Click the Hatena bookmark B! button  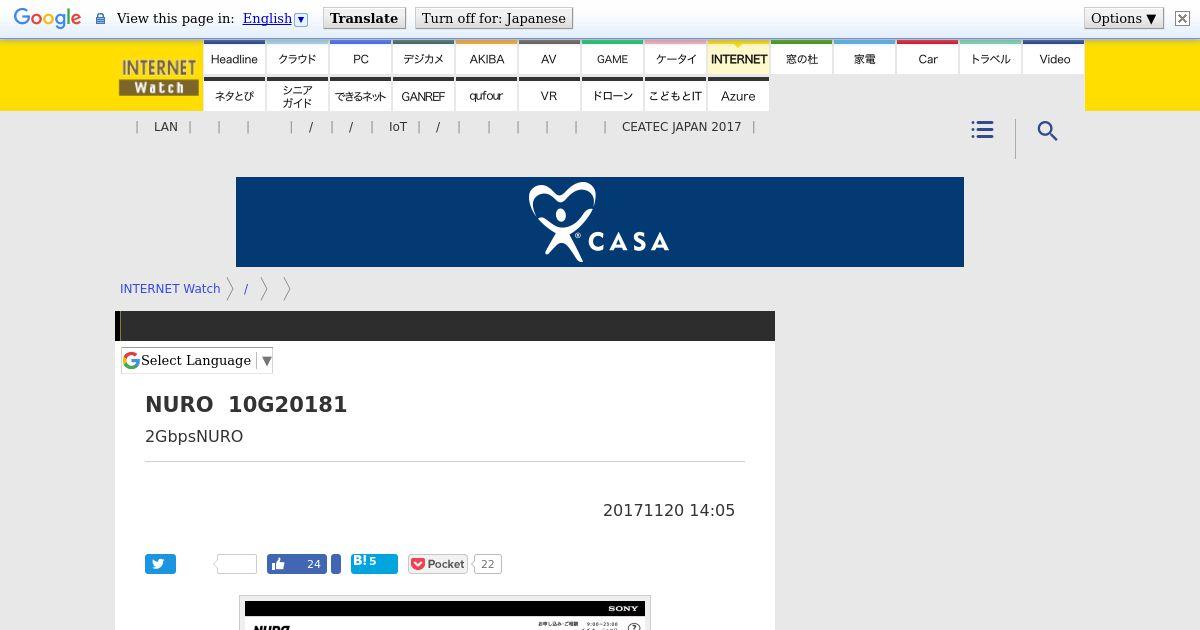[374, 564]
